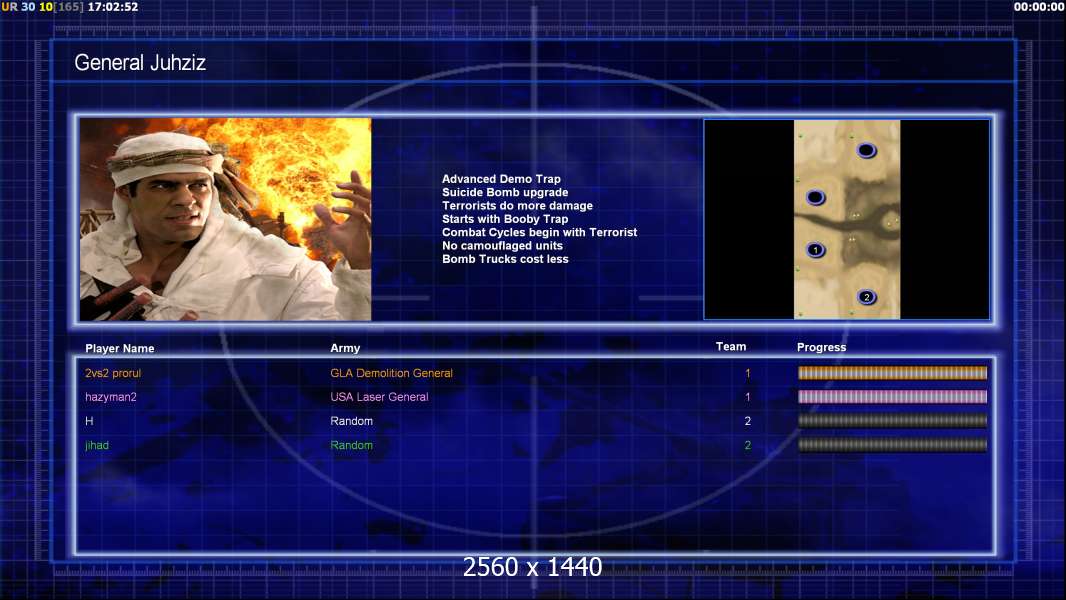Click the 'Team' column header
The image size is (1066, 600).
tap(731, 347)
